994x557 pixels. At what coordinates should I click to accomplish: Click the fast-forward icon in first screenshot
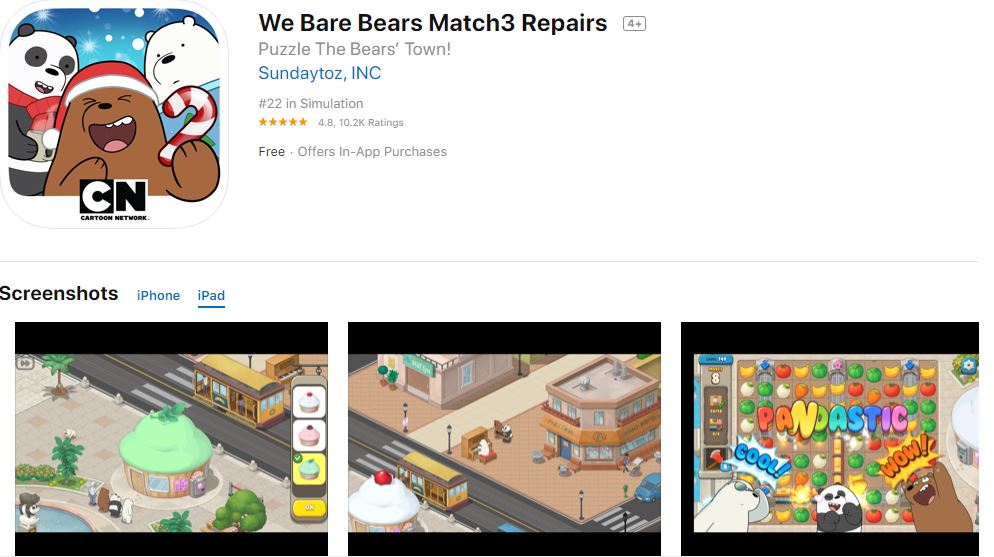point(25,363)
